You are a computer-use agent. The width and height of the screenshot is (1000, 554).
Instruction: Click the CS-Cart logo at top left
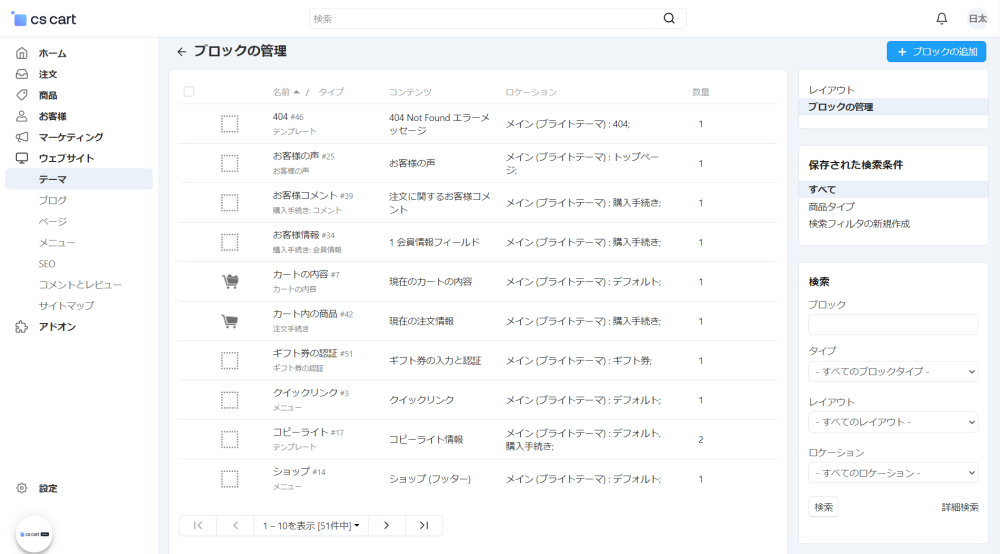(44, 19)
